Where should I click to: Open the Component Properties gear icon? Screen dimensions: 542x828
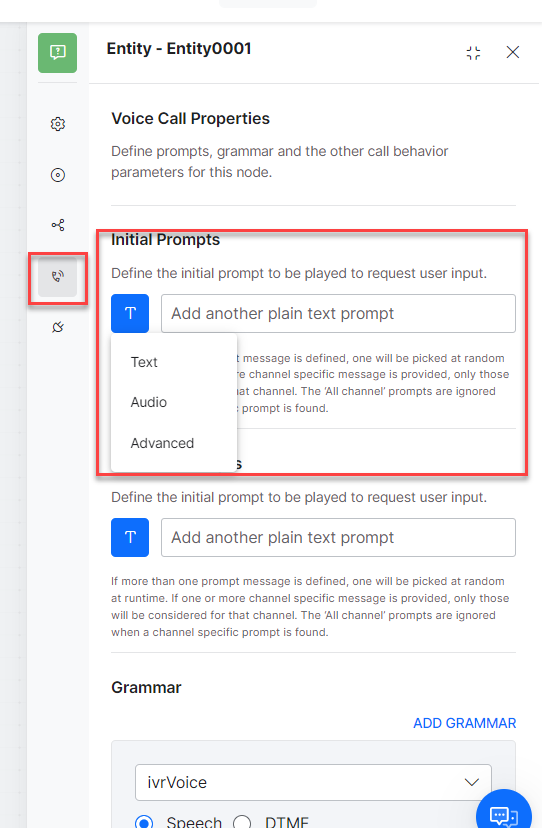click(58, 124)
